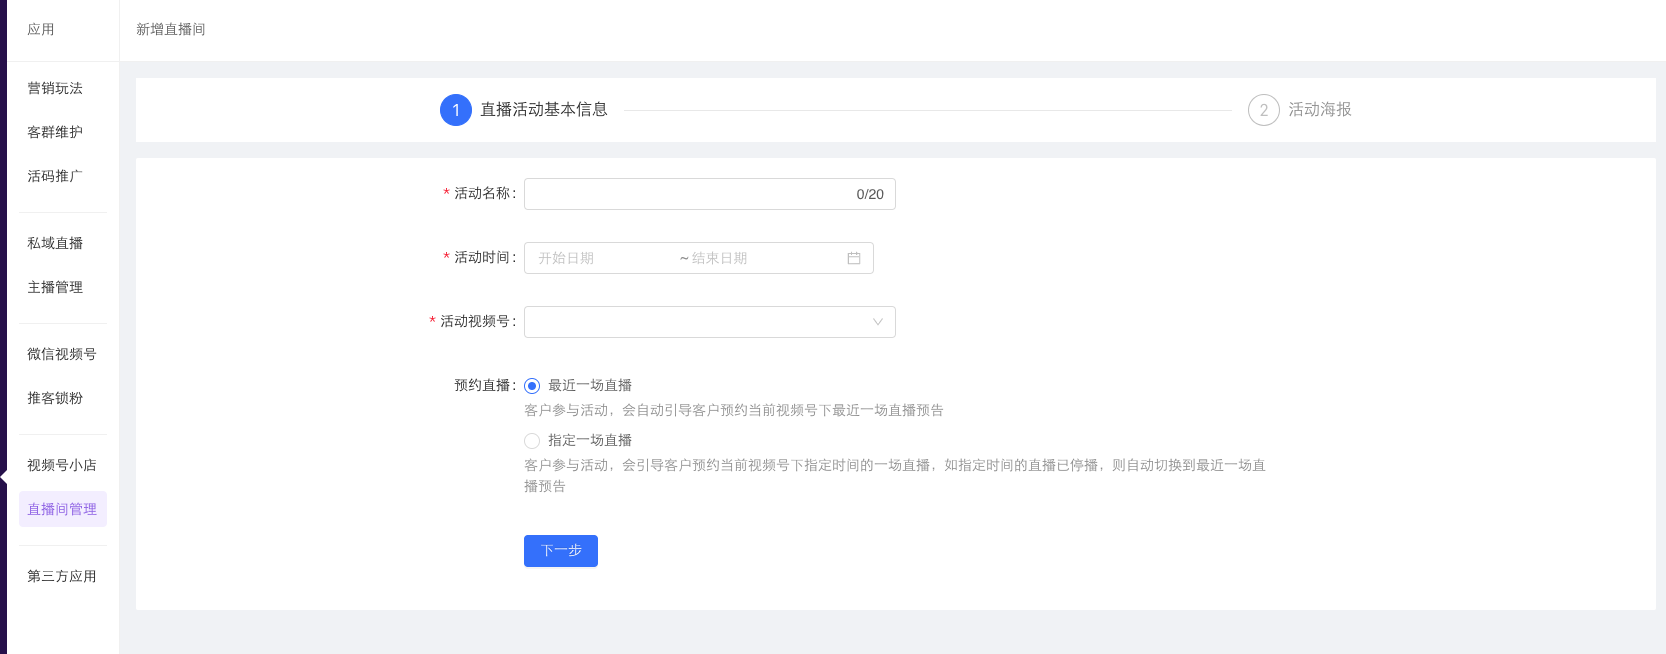Select the 指定一场直播 radio option
This screenshot has width=1666, height=654.
pyautogui.click(x=532, y=441)
